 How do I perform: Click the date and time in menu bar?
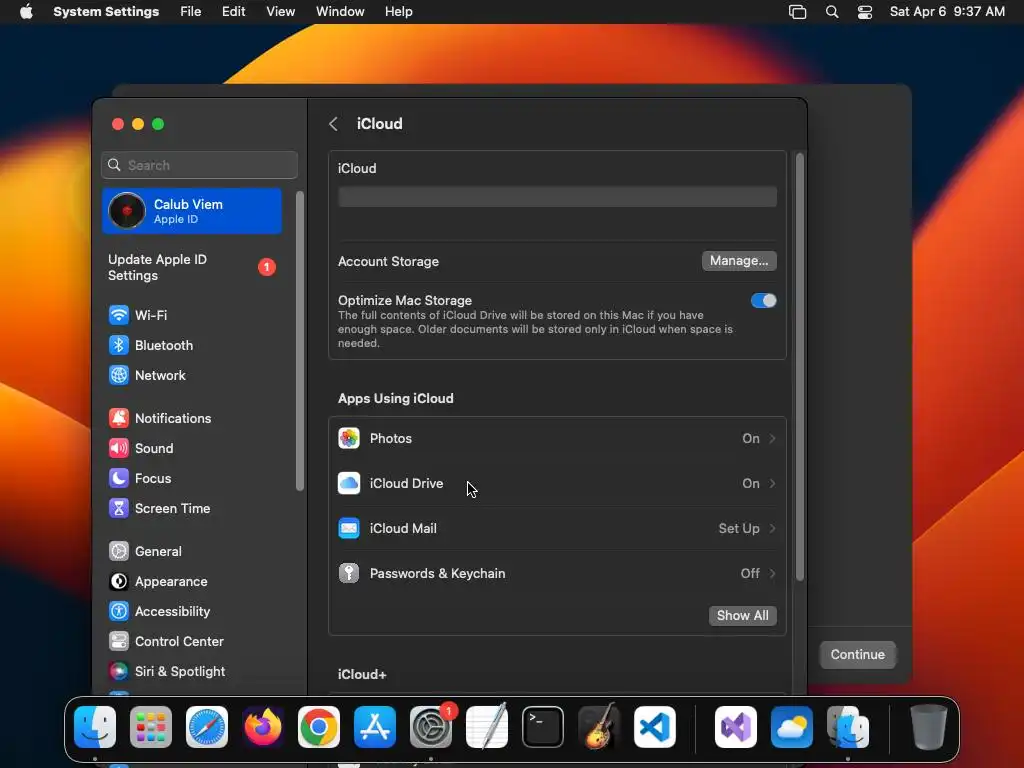pyautogui.click(x=947, y=12)
